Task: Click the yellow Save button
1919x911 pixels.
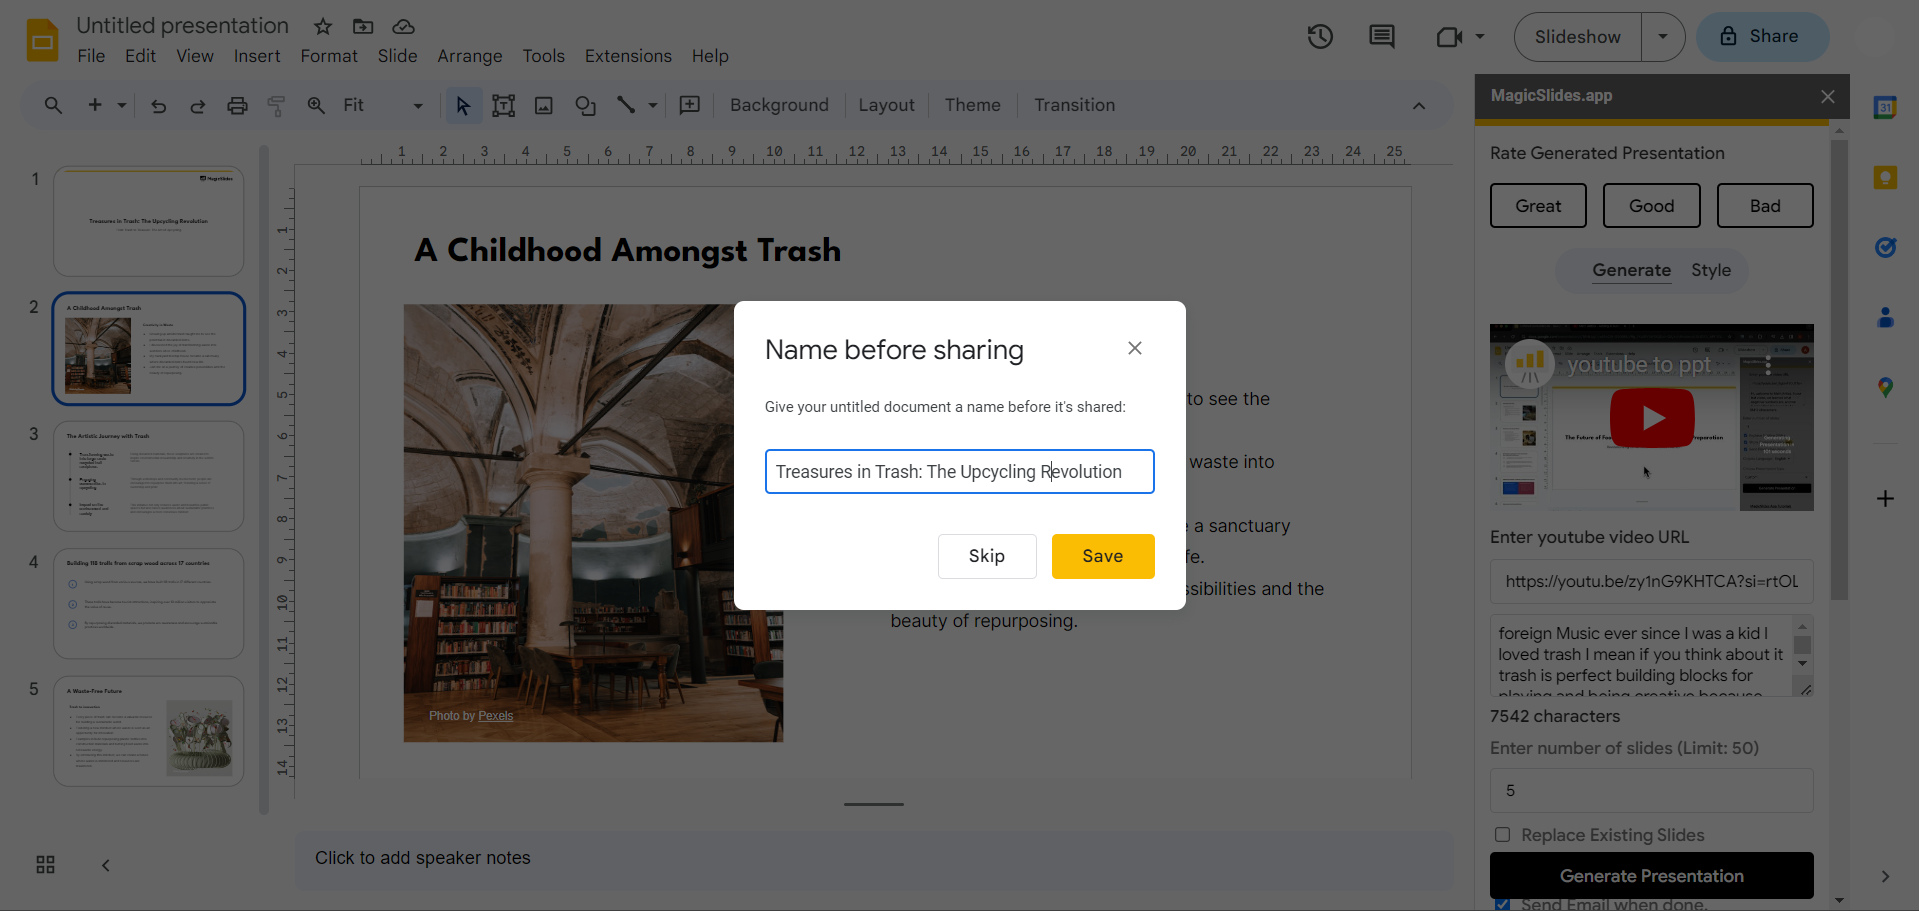Action: 1102,556
